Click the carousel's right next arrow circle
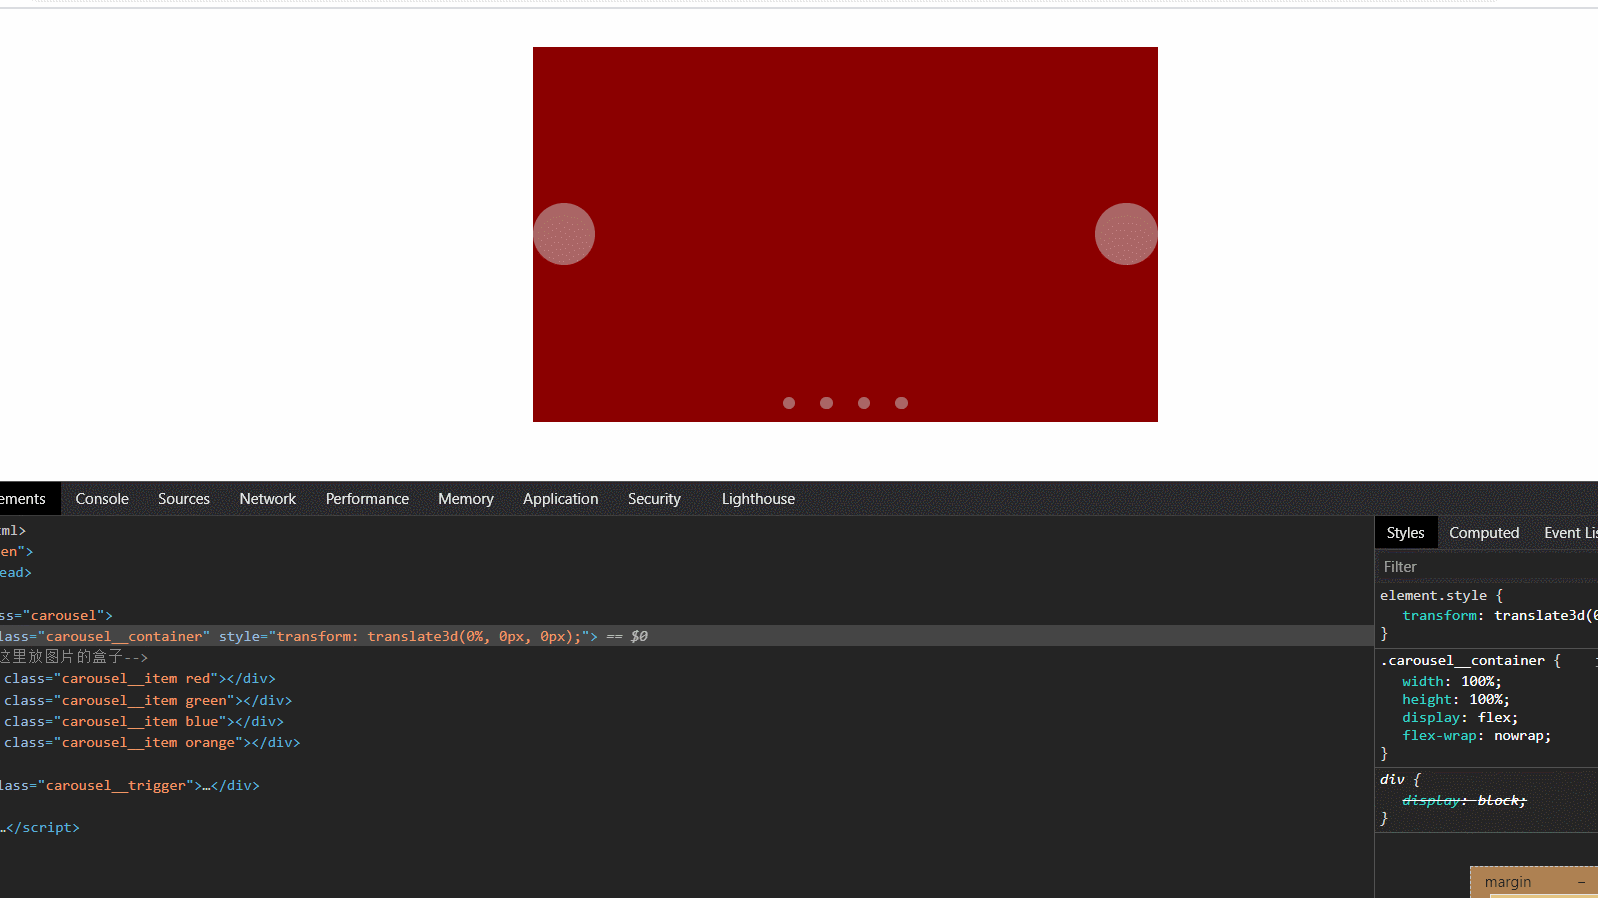1598x898 pixels. pyautogui.click(x=1126, y=234)
